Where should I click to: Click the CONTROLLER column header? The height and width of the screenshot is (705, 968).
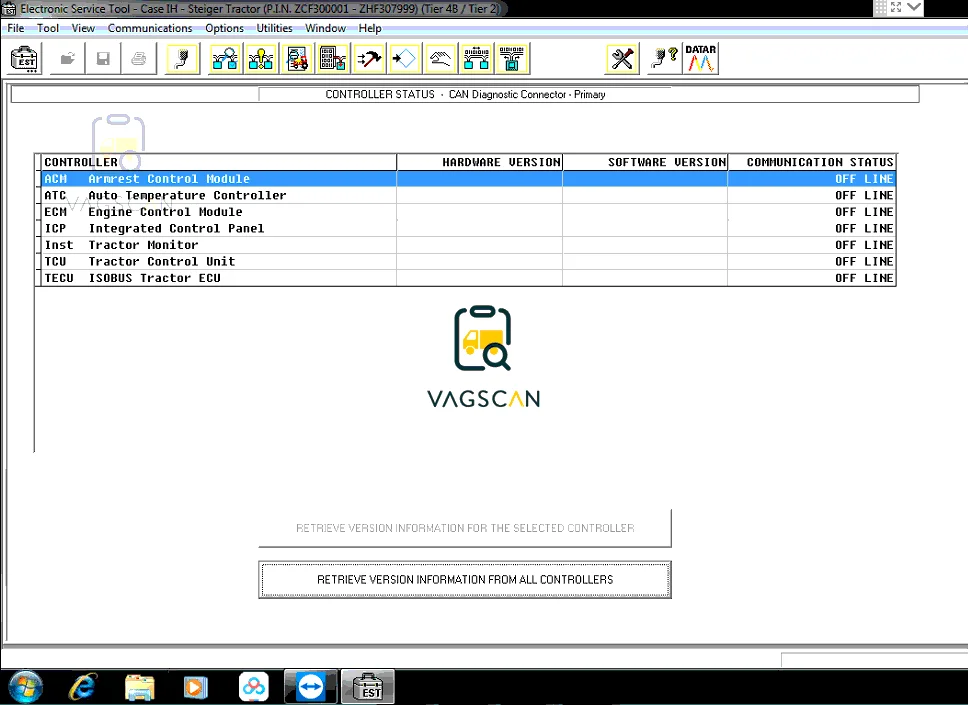click(x=219, y=162)
